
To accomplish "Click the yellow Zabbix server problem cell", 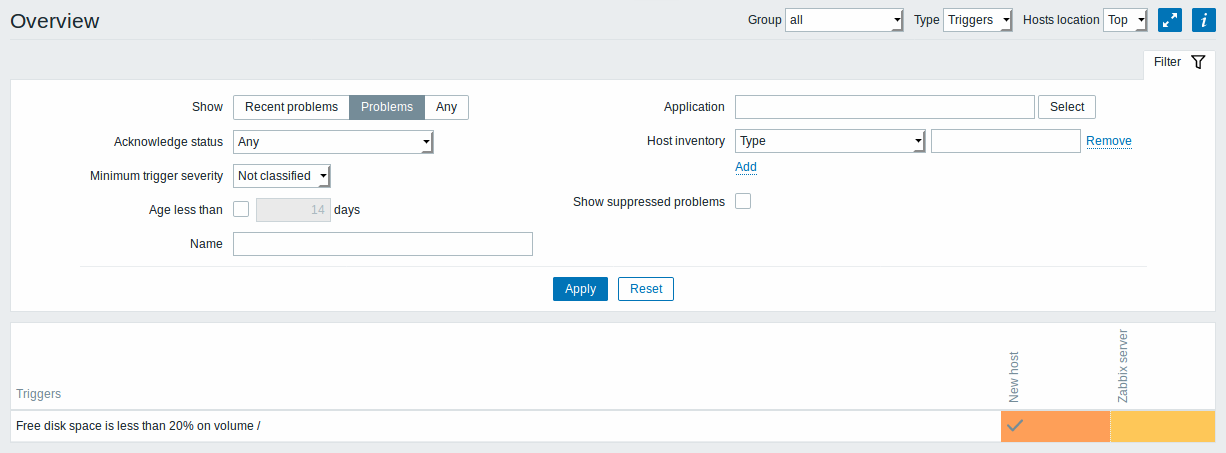I will [1162, 426].
